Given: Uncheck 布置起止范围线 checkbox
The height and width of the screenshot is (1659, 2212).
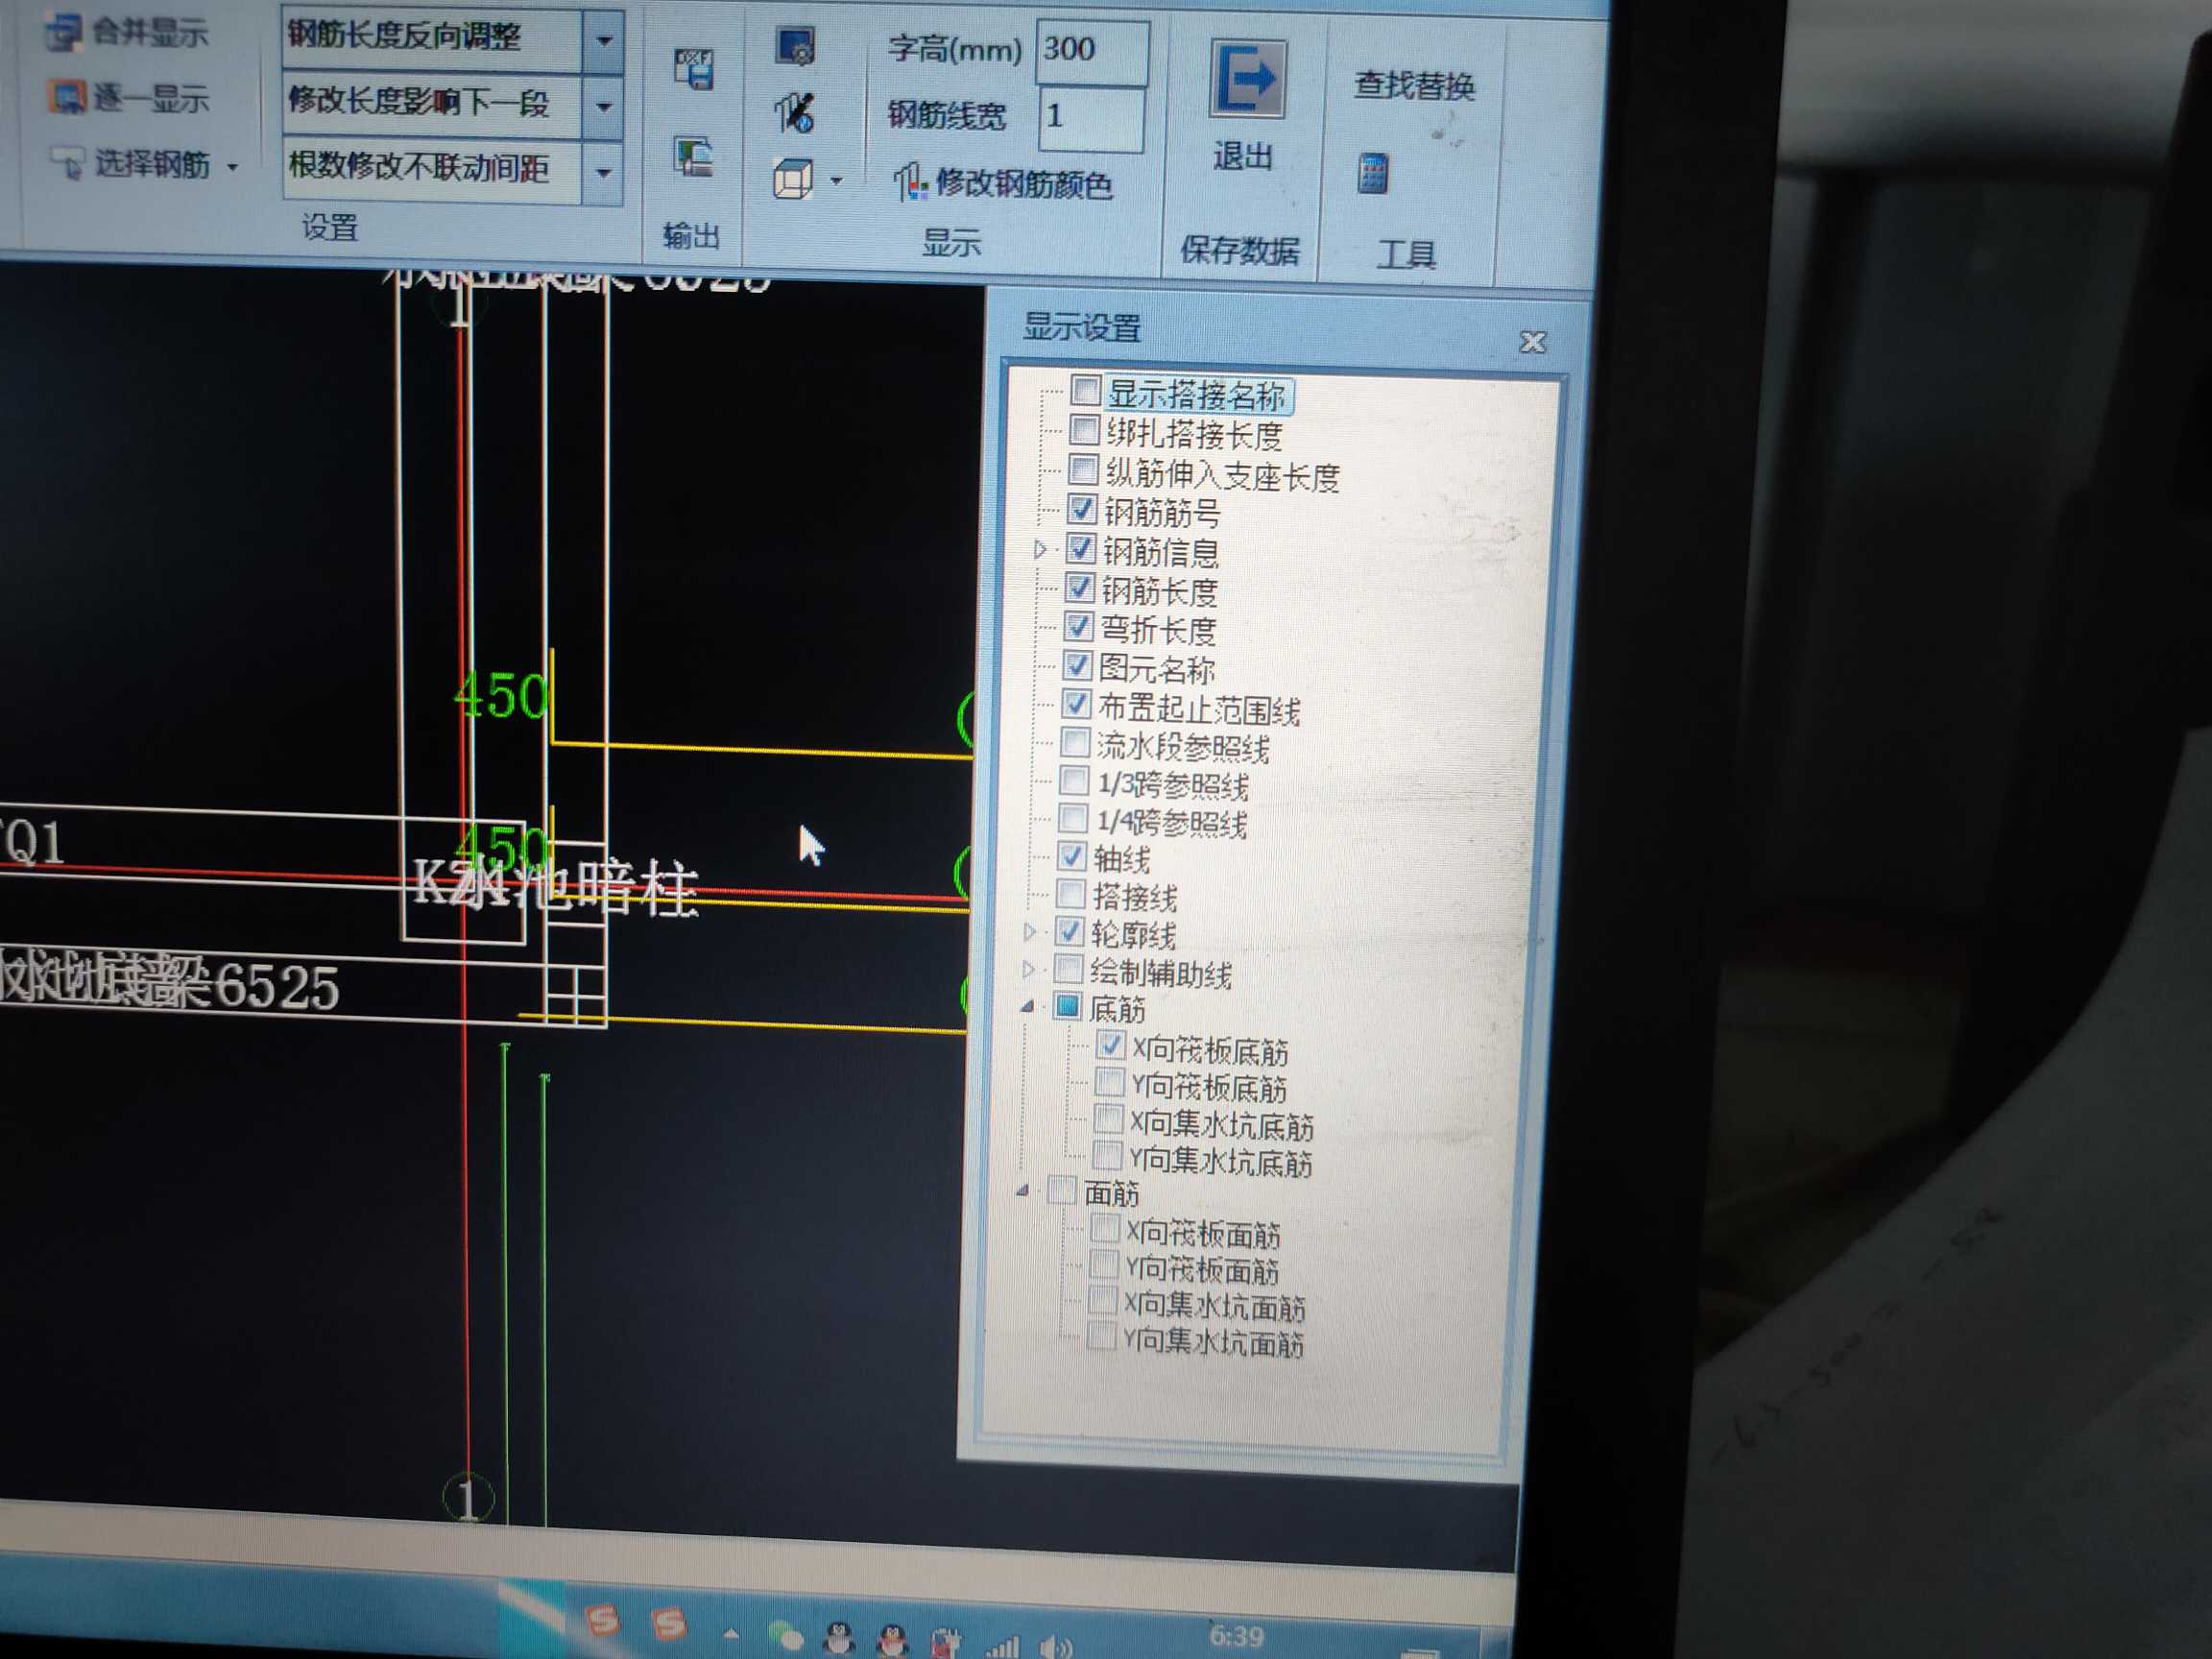Looking at the screenshot, I should click(1076, 704).
